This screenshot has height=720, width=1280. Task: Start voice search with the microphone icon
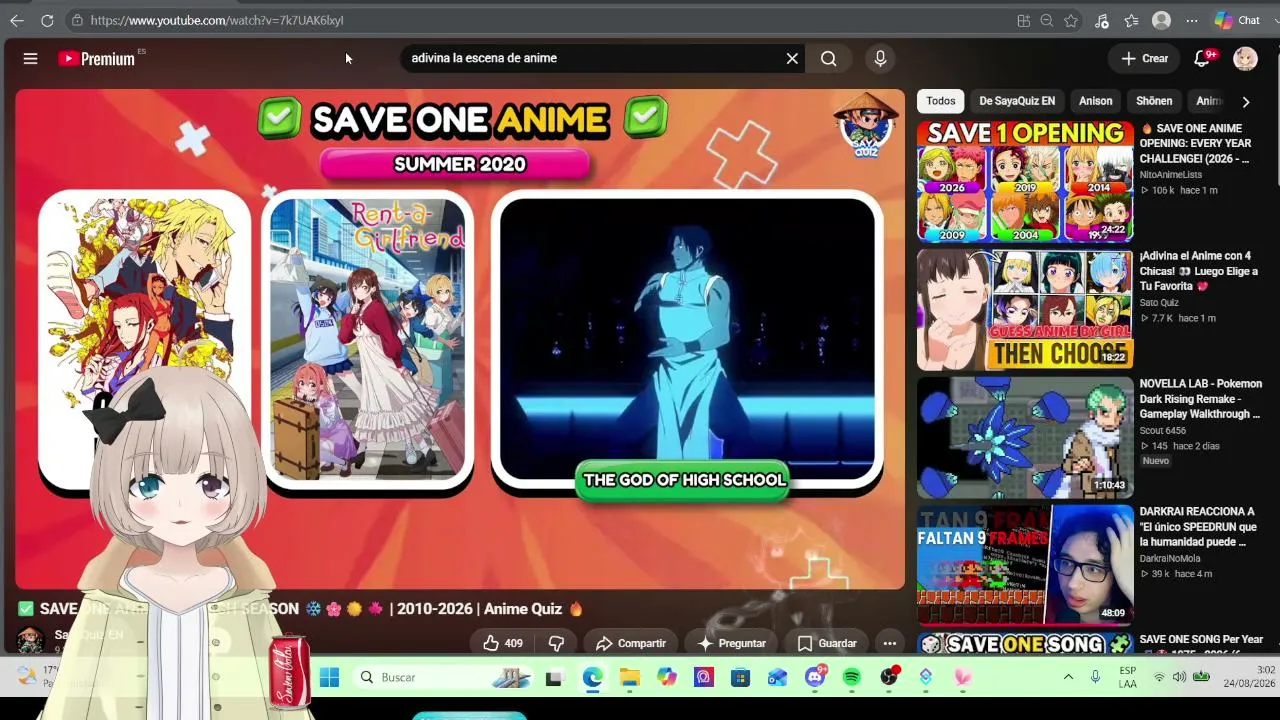[880, 59]
